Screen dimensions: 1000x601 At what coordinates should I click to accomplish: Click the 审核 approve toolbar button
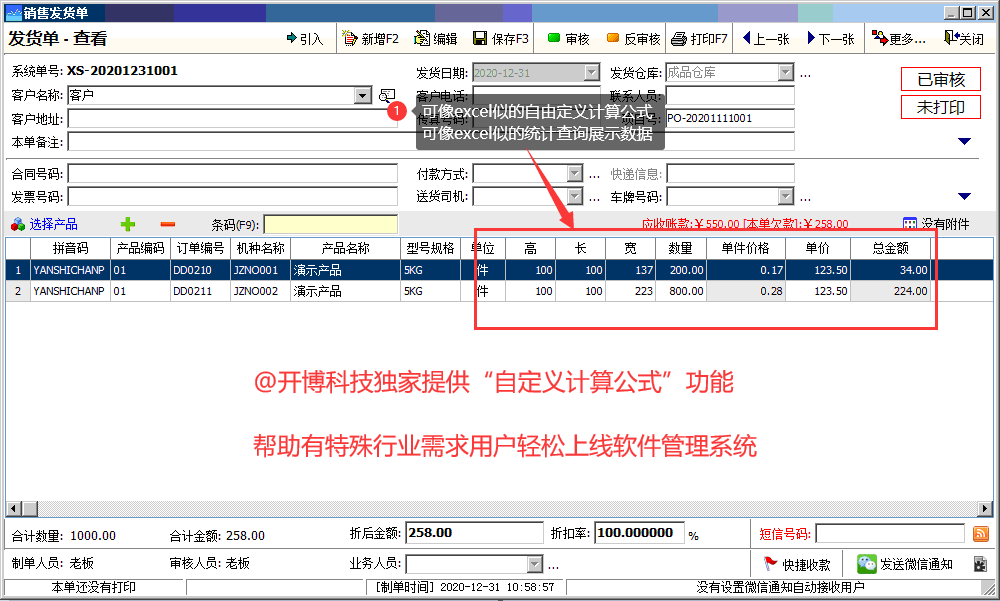point(569,39)
